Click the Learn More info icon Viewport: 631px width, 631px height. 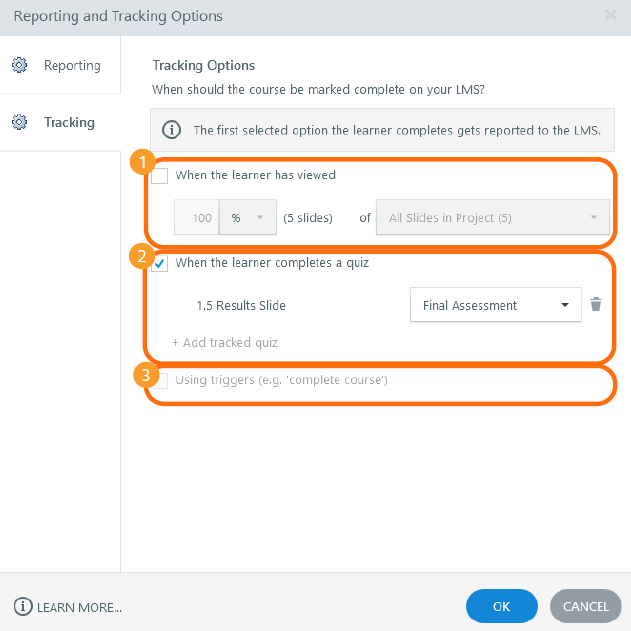pyautogui.click(x=23, y=606)
